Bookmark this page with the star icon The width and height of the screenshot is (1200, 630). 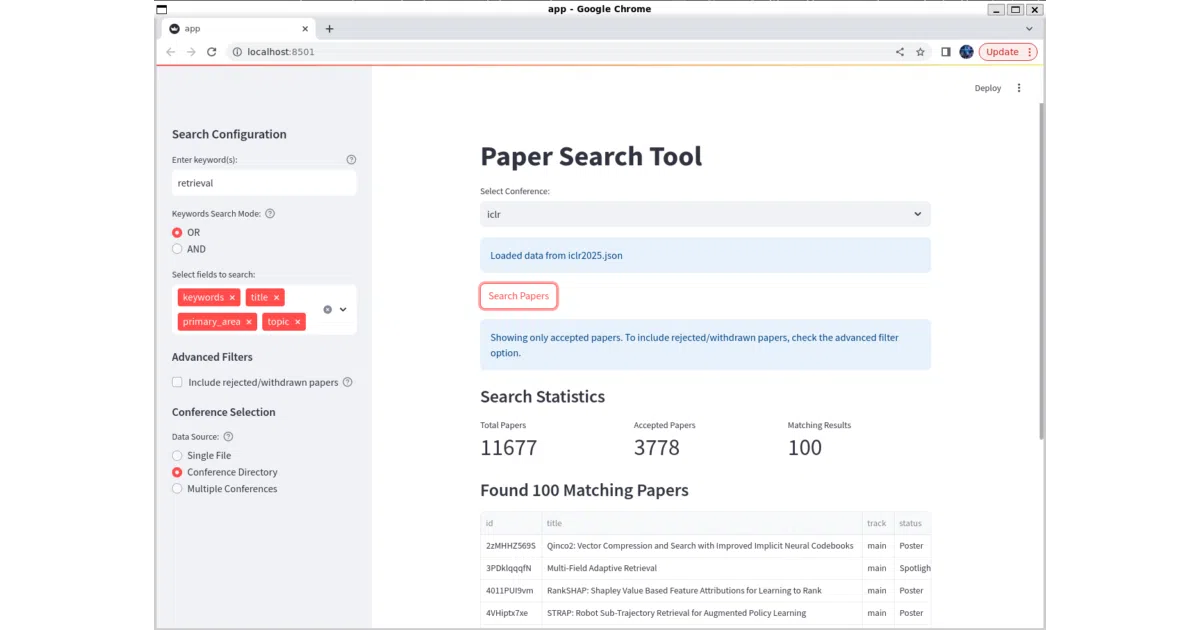tap(920, 52)
